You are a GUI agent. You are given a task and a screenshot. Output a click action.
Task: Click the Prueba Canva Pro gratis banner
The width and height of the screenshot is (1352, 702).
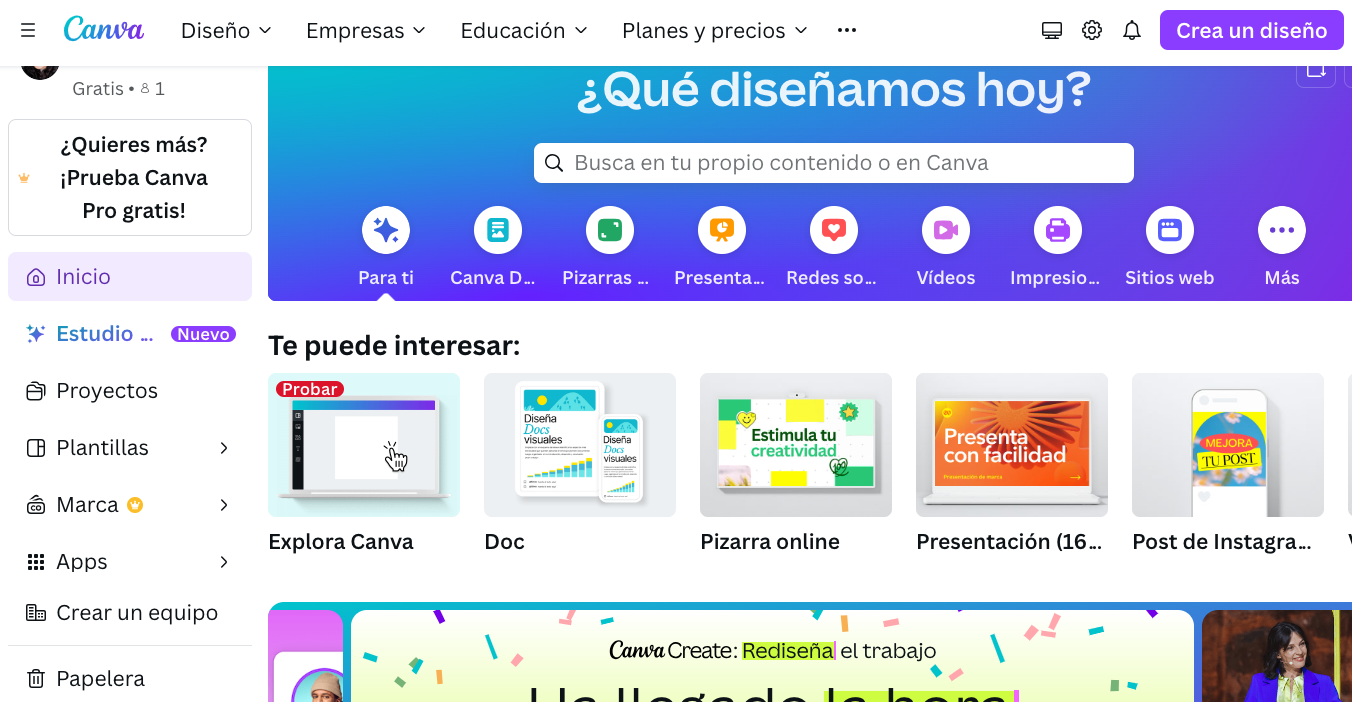(130, 178)
